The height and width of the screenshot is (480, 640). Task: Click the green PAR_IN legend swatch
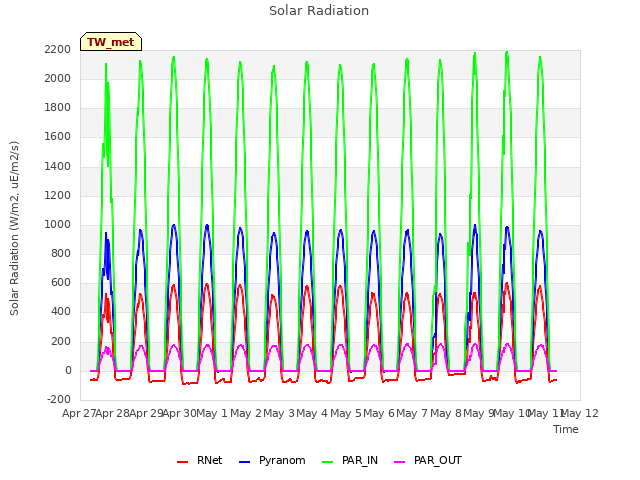click(328, 462)
